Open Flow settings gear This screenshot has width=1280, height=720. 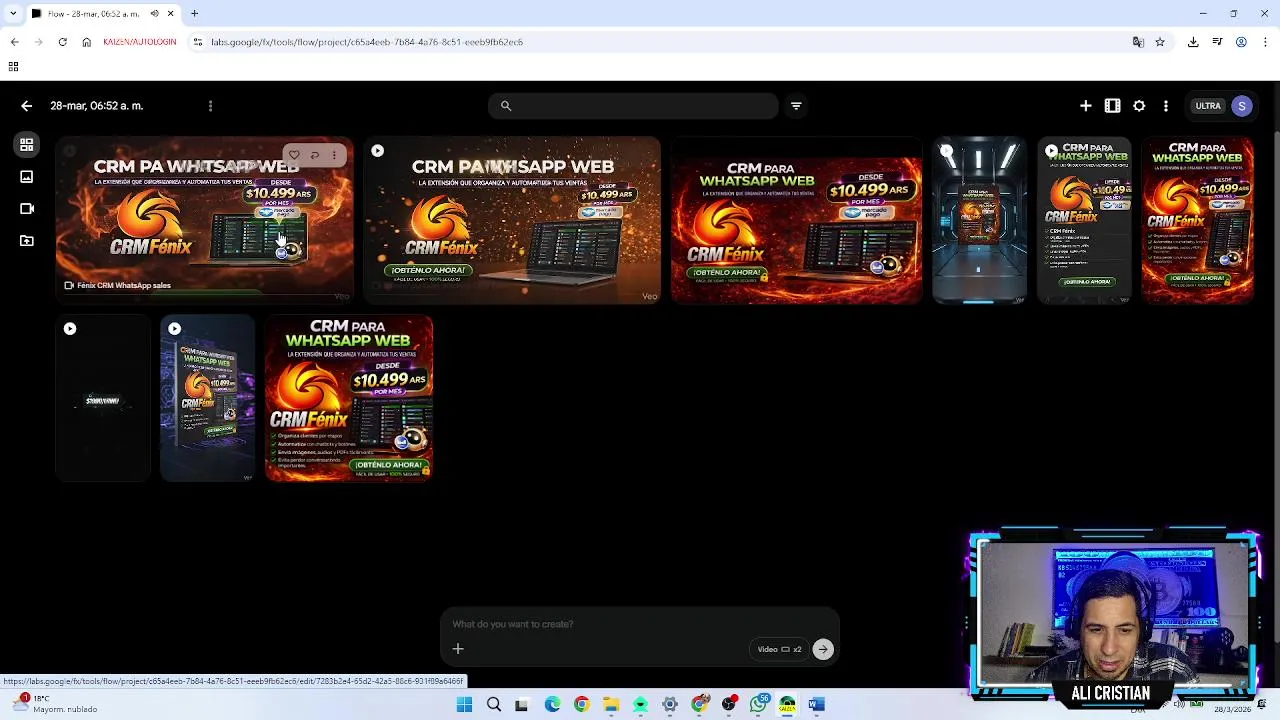[1139, 106]
